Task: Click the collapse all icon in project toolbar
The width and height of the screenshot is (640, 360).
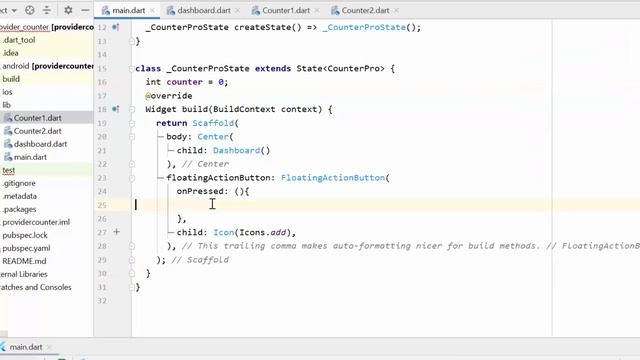Action: [x=47, y=10]
